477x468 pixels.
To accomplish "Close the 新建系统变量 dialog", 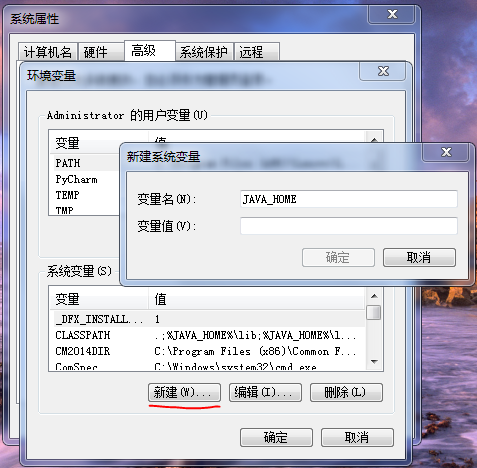I will (446, 153).
